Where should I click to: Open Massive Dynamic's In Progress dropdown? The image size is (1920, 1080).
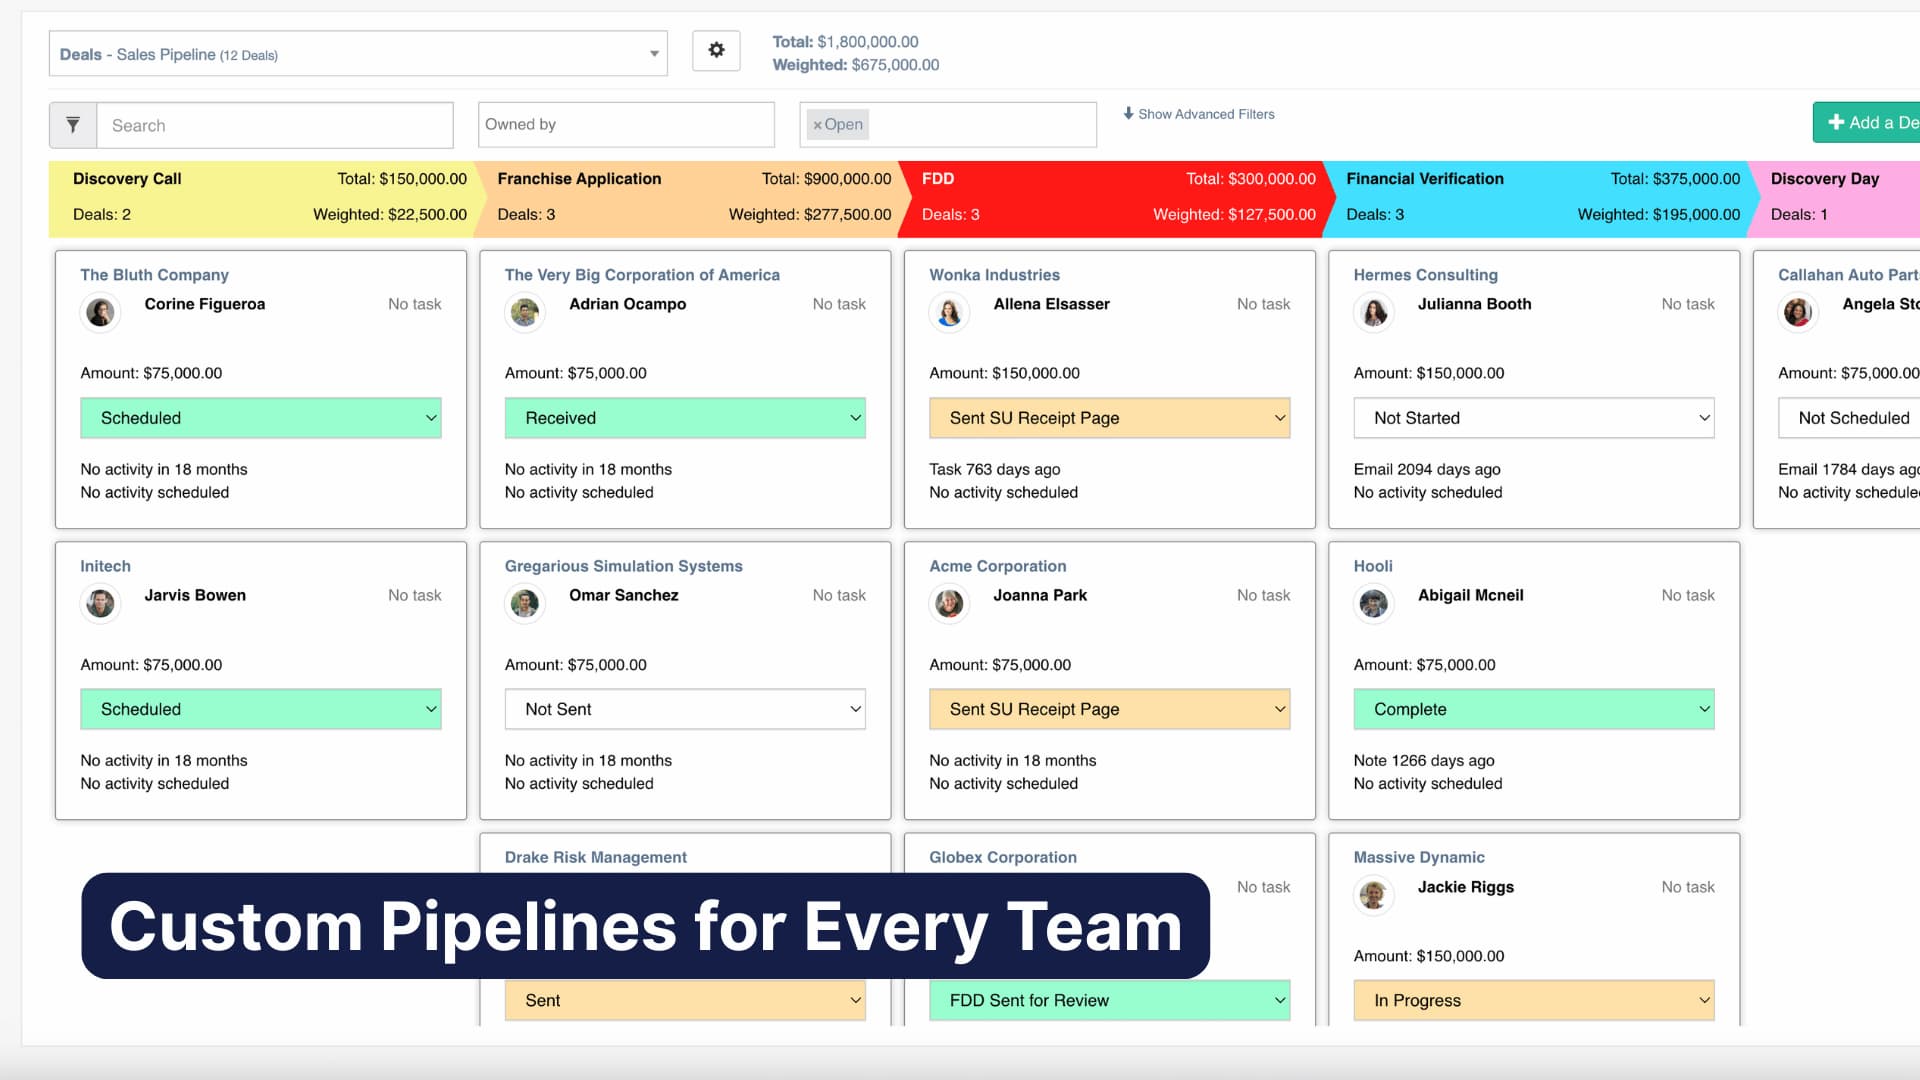click(1533, 1000)
